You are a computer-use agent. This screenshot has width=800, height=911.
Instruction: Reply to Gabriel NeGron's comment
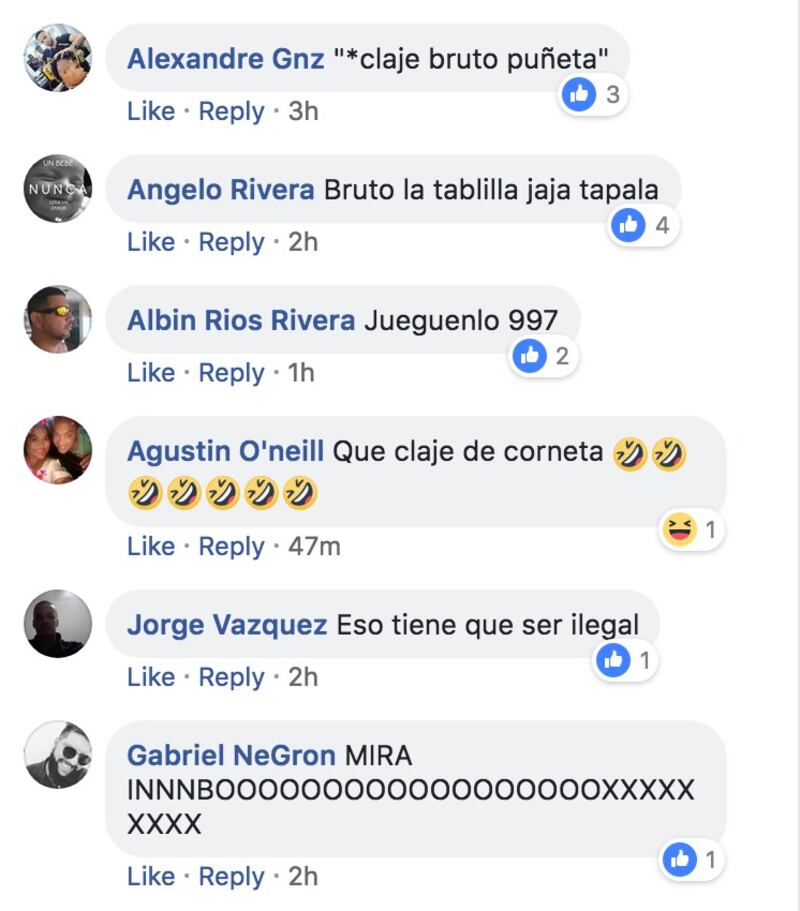[x=231, y=876]
